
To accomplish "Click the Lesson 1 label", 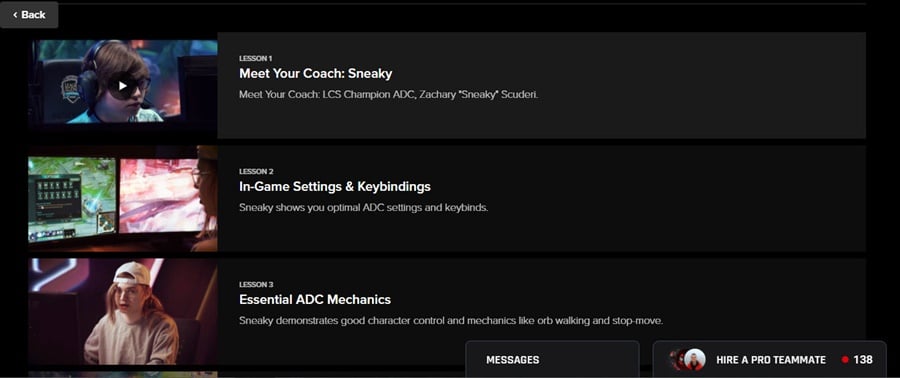I will pyautogui.click(x=255, y=59).
